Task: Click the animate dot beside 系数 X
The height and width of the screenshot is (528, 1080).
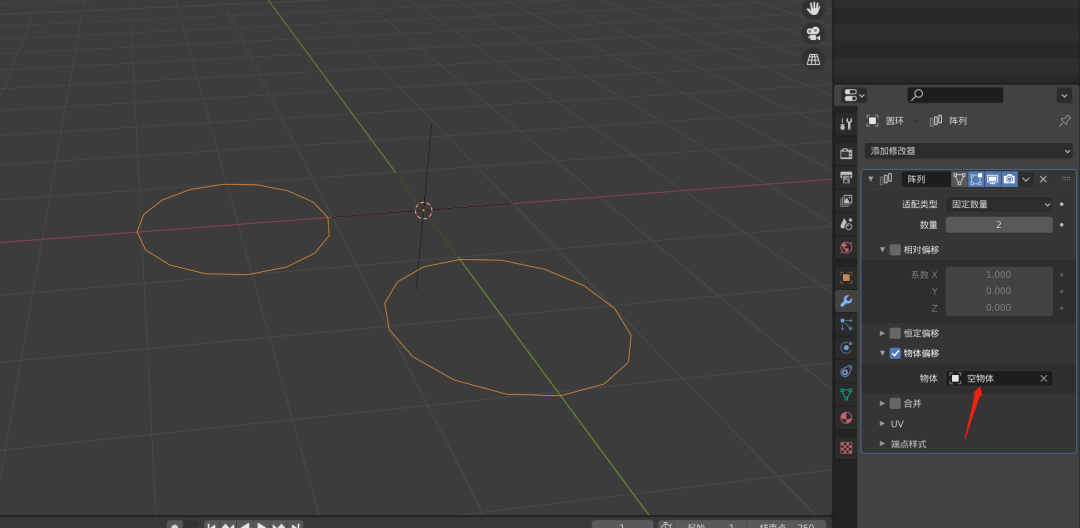Action: point(1061,275)
